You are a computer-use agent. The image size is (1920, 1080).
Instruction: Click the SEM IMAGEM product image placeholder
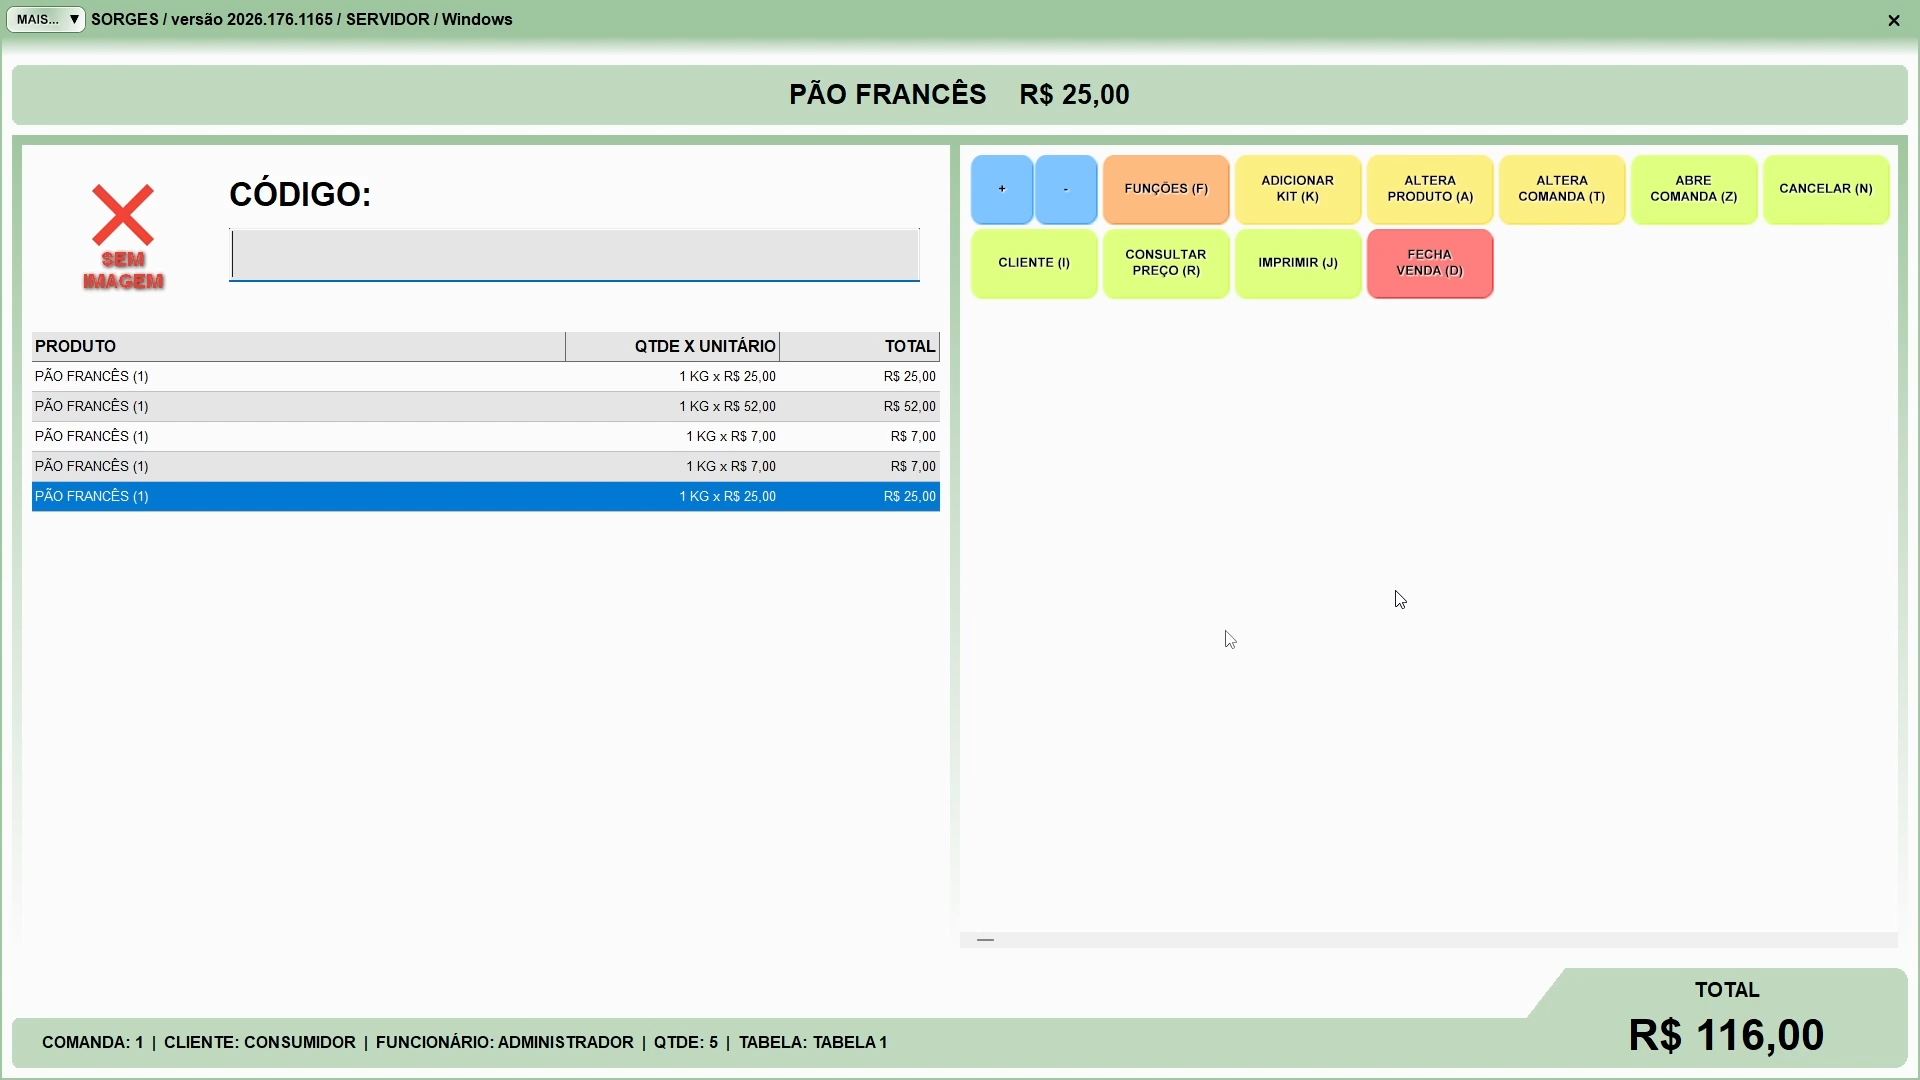(x=123, y=237)
